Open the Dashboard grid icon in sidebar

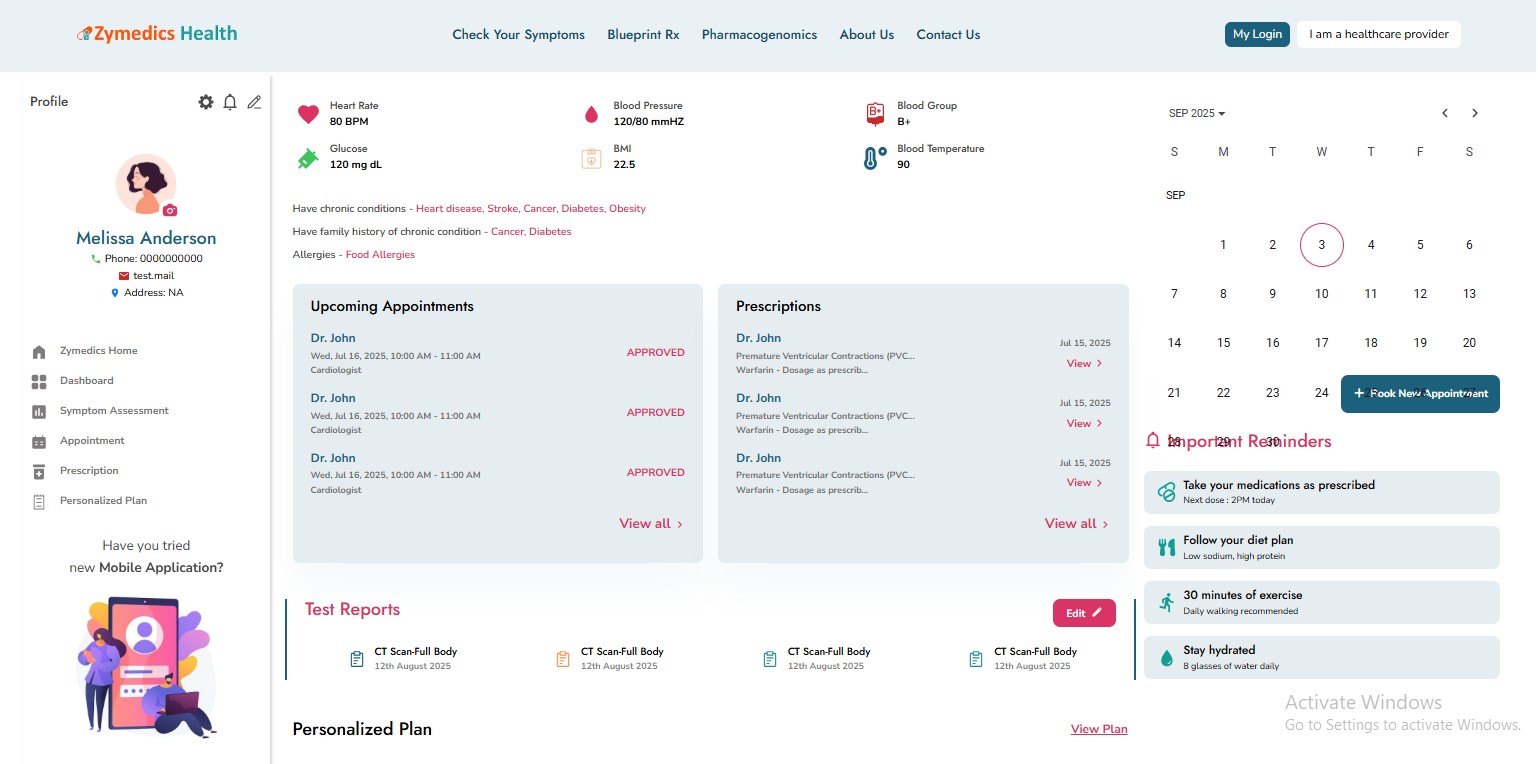point(40,380)
